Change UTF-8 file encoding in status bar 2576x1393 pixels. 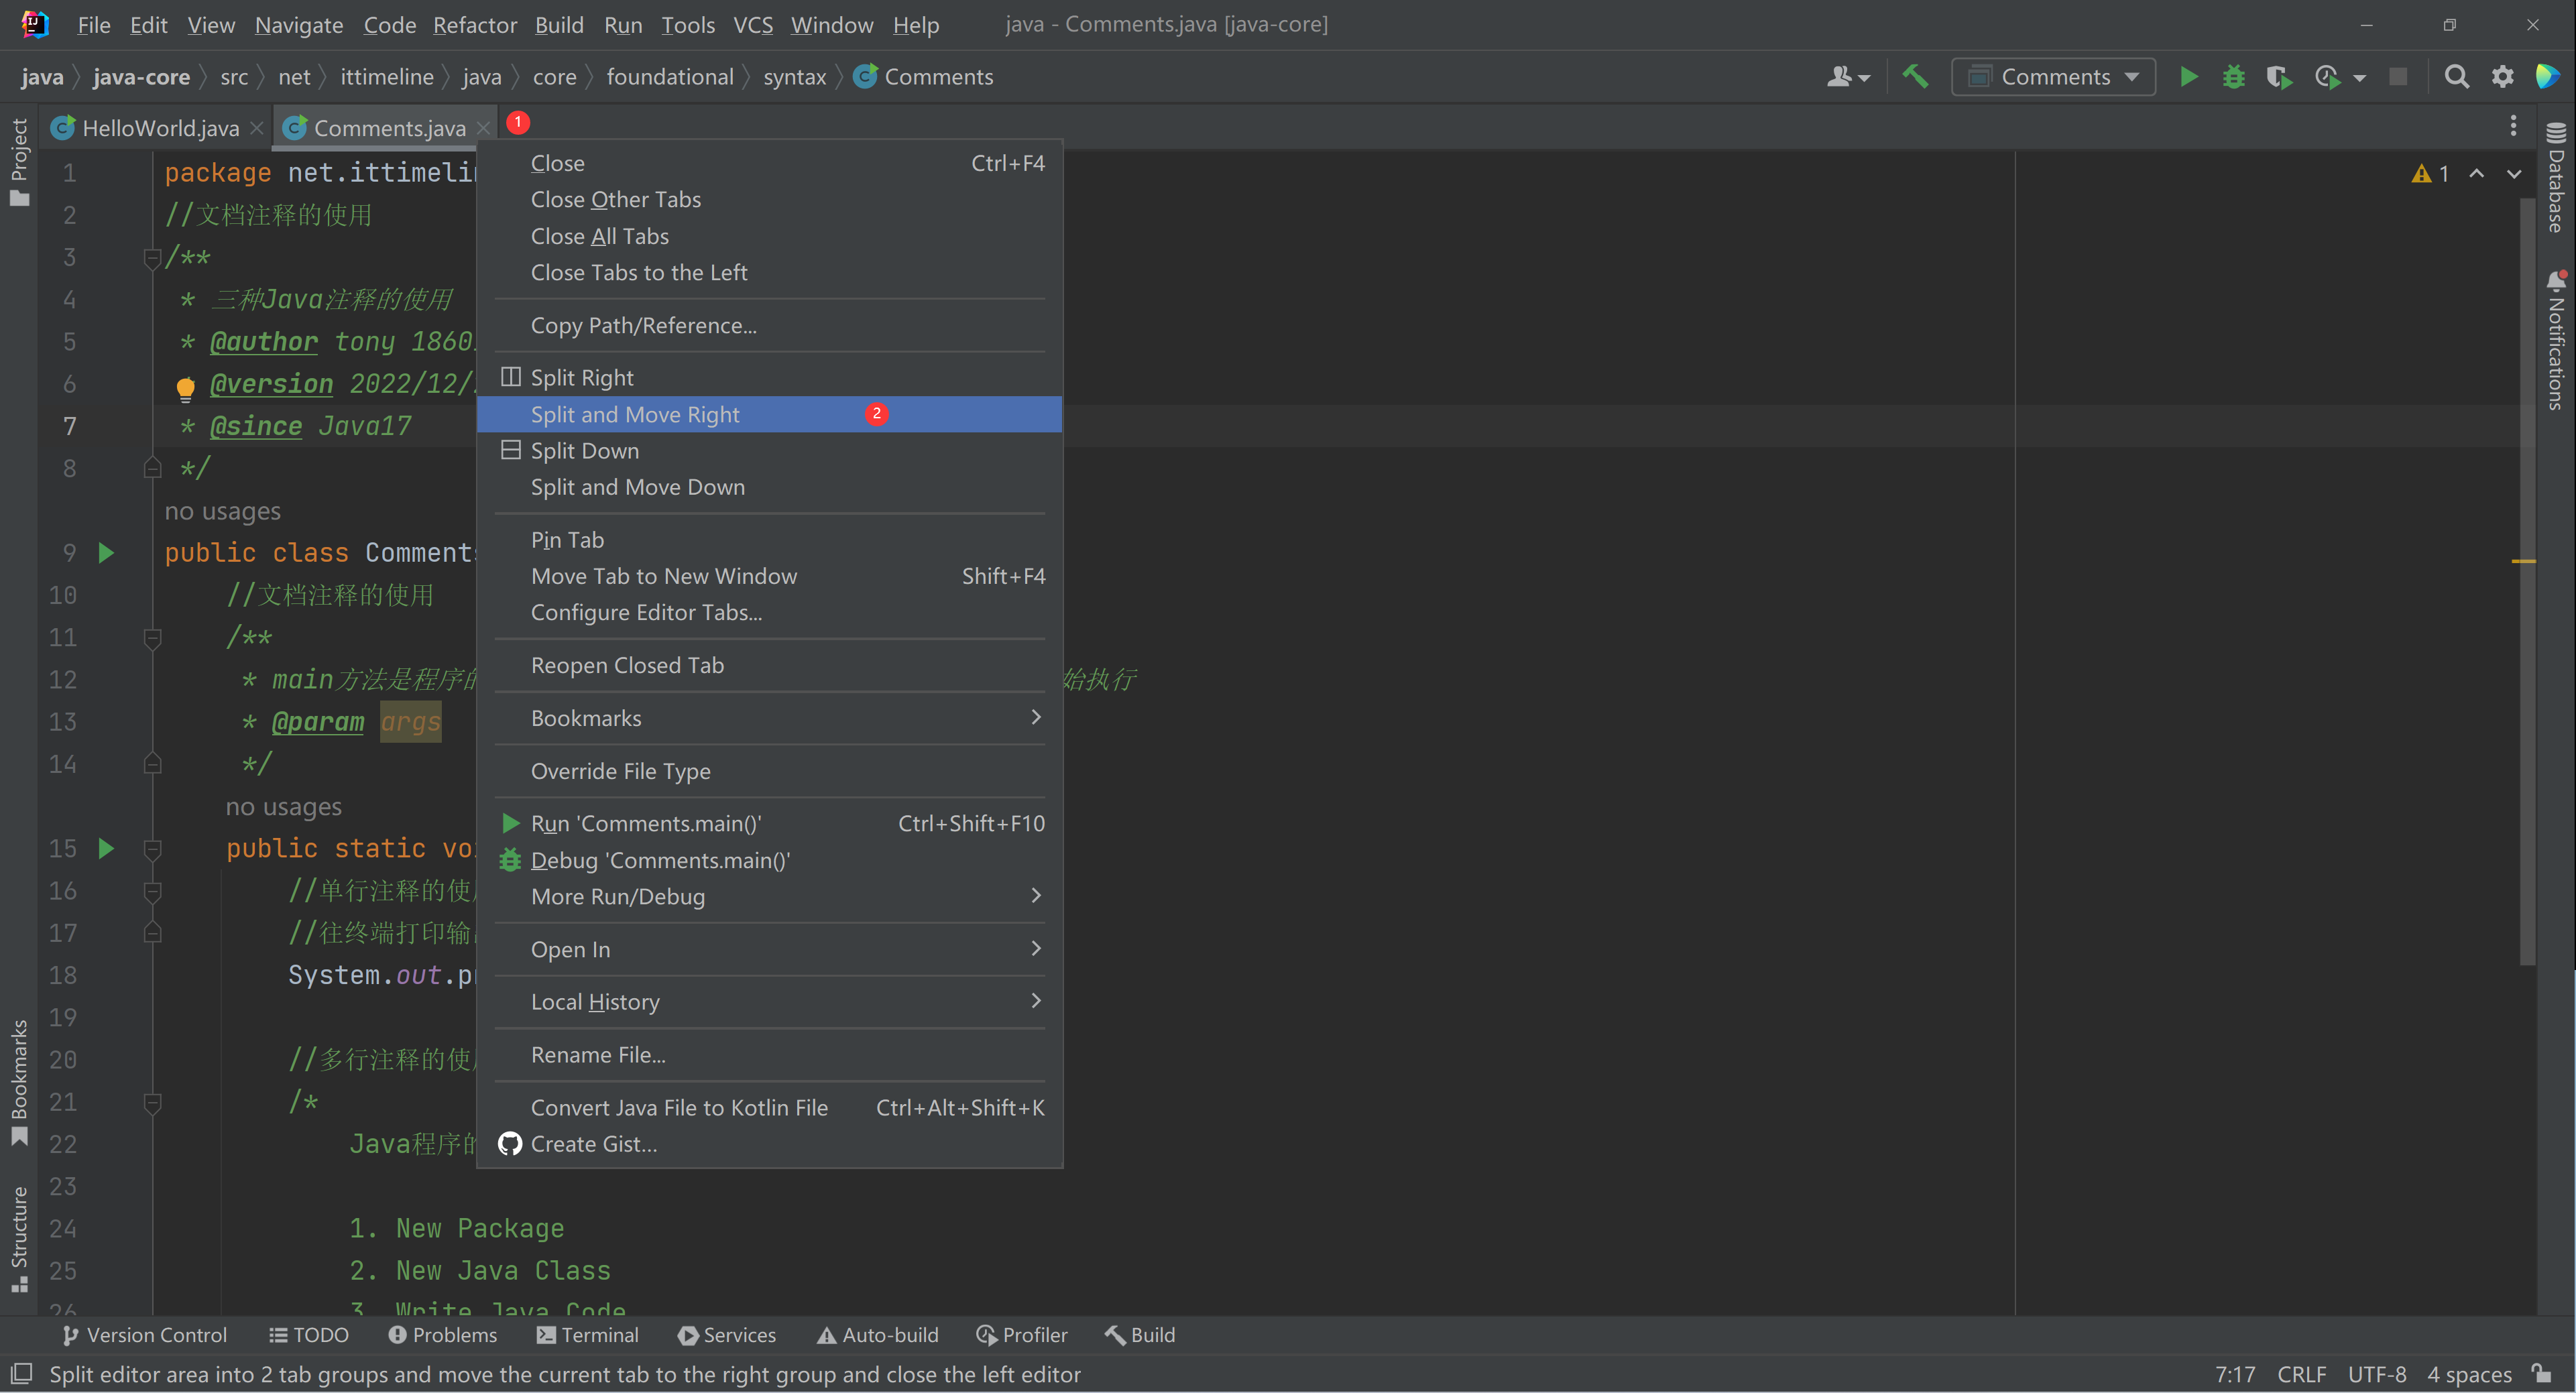point(2377,1374)
